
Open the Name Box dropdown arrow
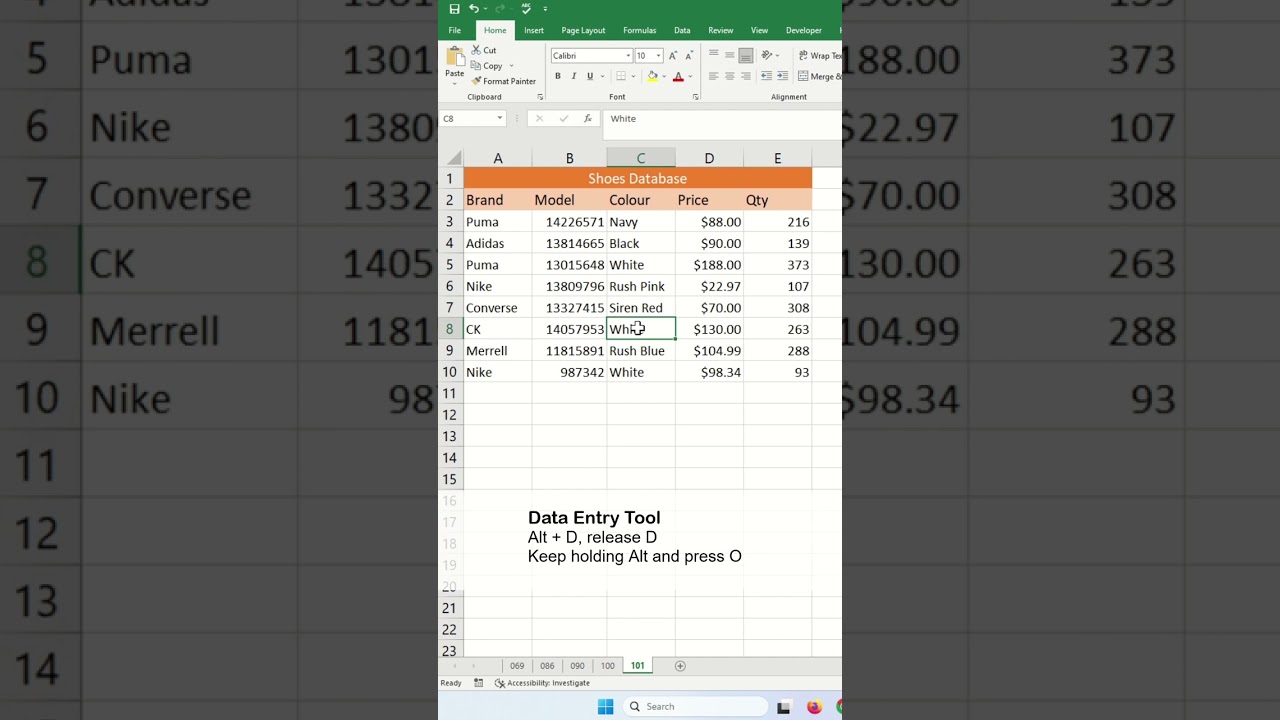tap(499, 118)
